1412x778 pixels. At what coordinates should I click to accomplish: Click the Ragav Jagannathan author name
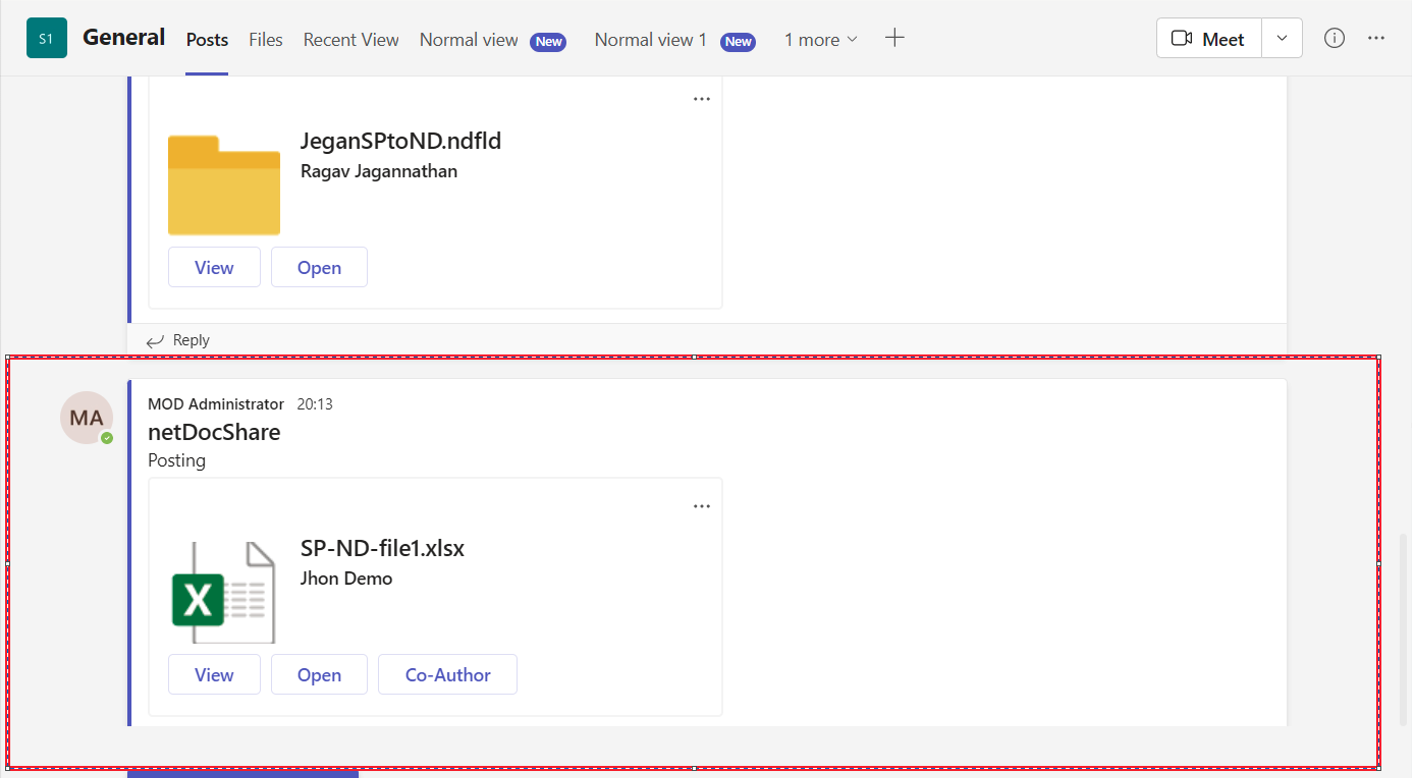[x=379, y=171]
